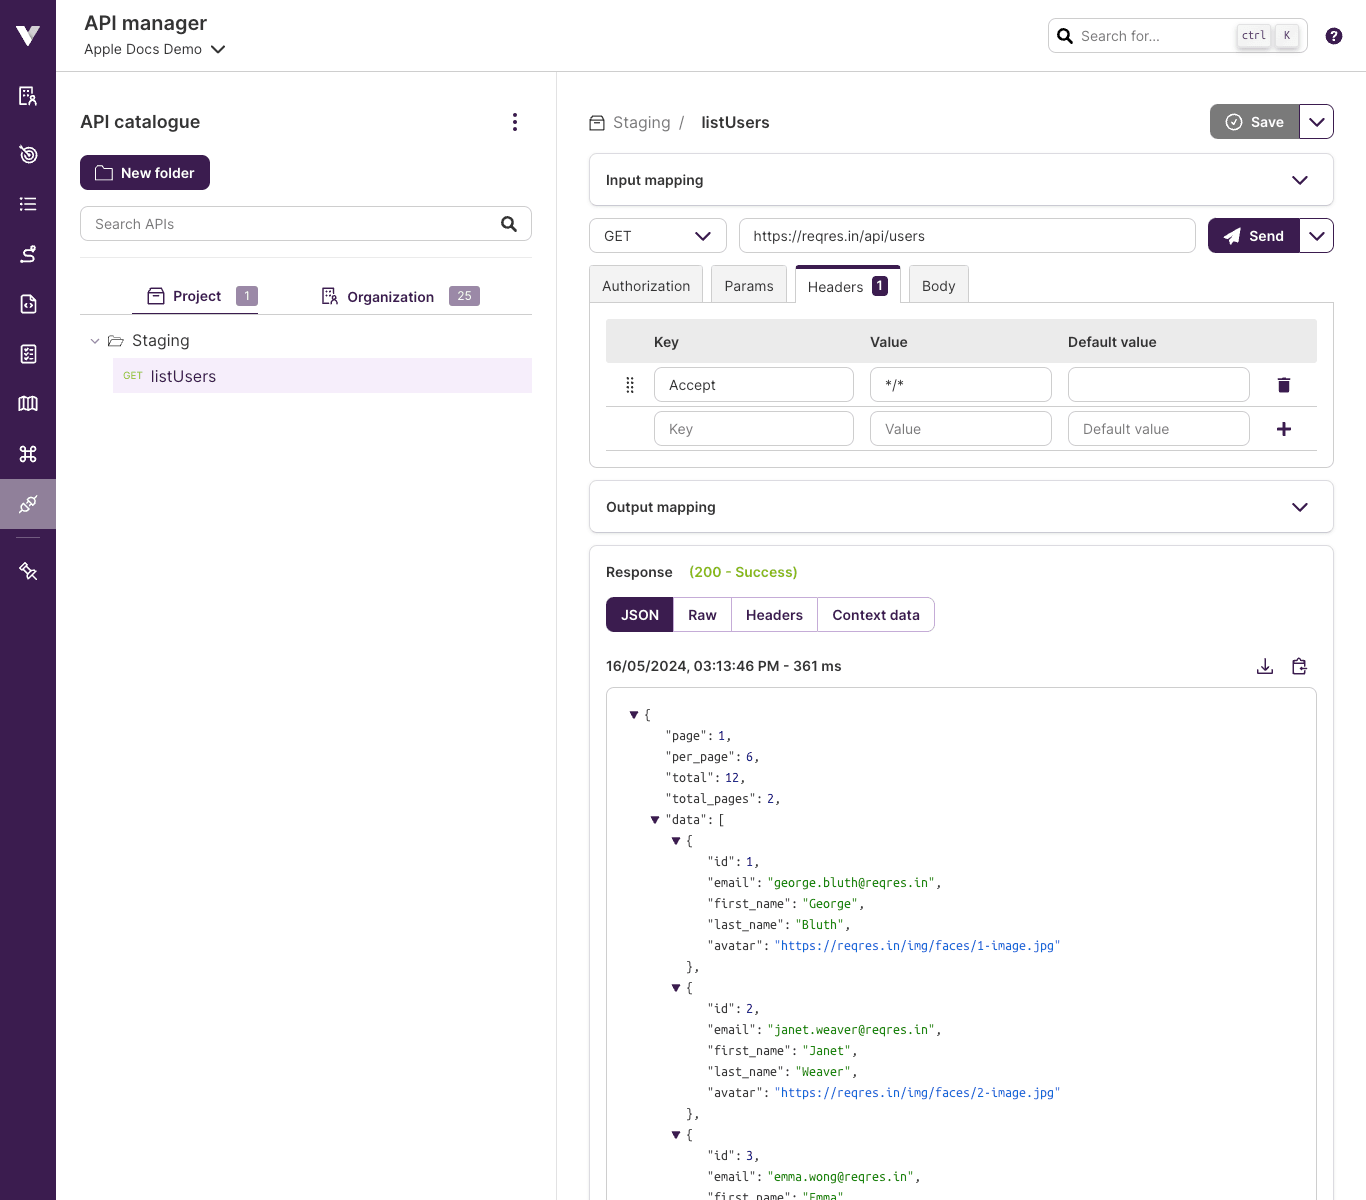Screen dimensions: 1366x1200
Task: Copy response to clipboard
Action: (1299, 666)
